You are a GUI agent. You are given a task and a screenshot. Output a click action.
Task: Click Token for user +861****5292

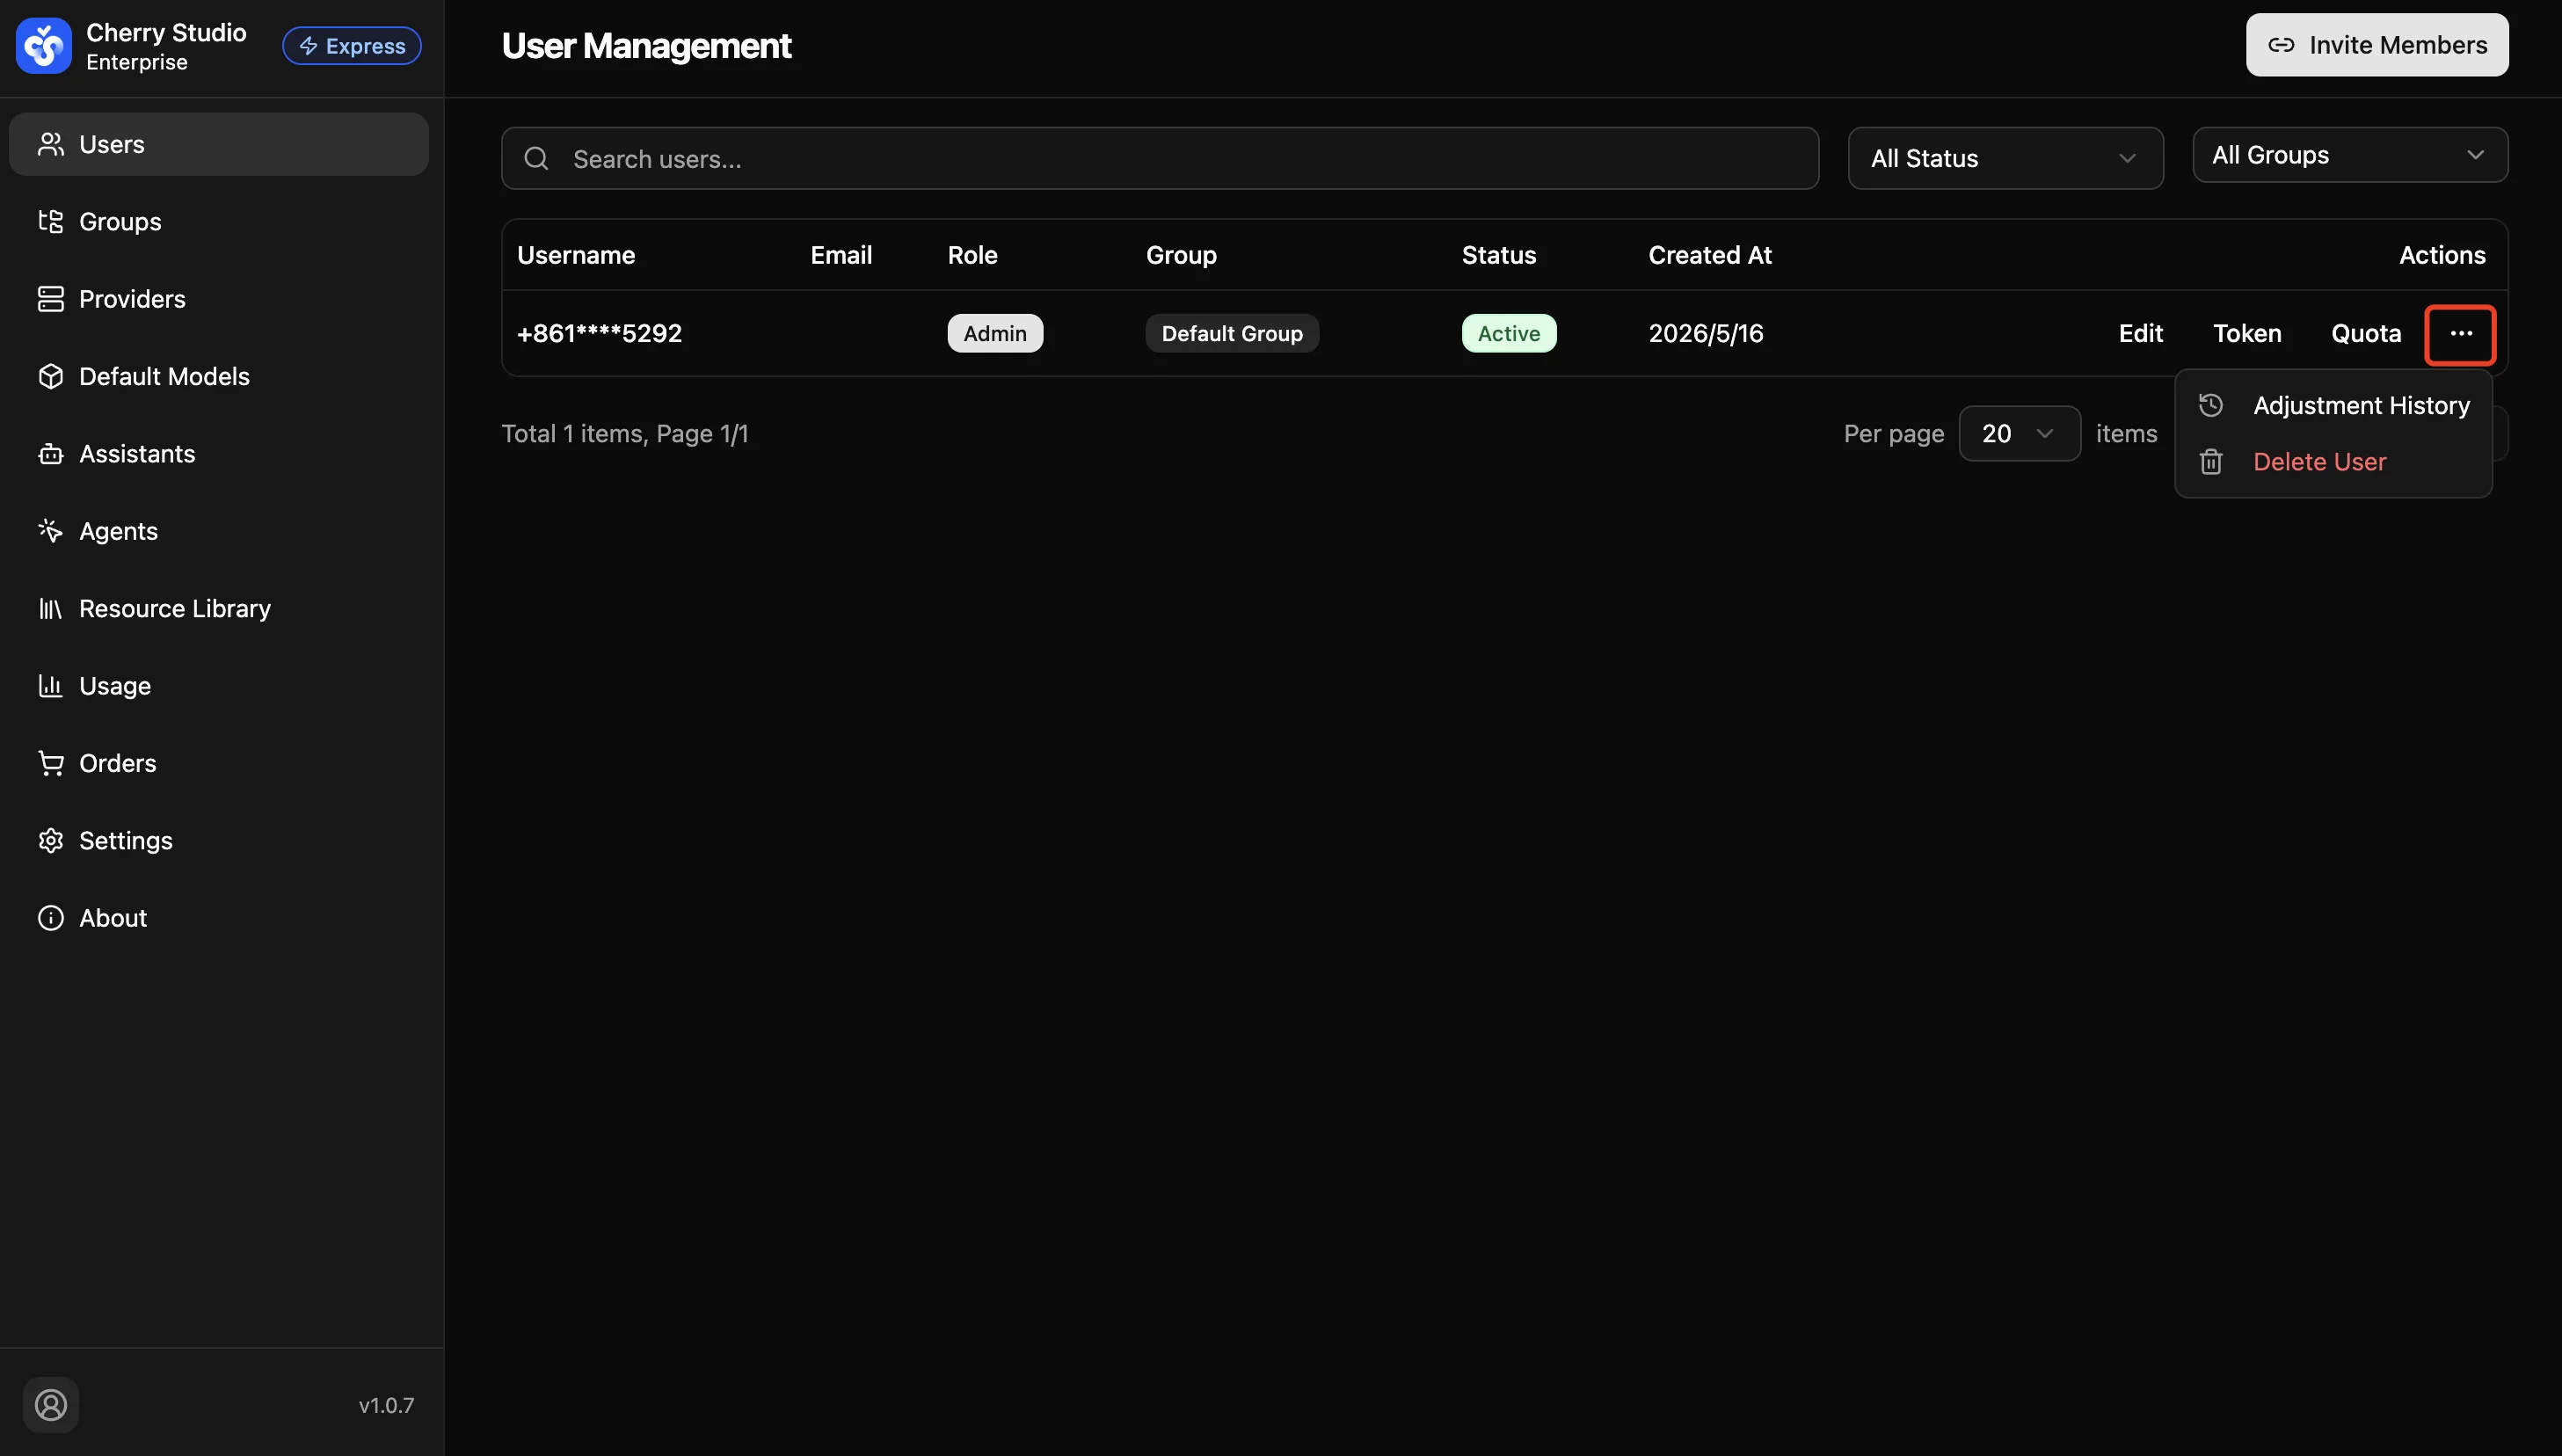[2247, 334]
